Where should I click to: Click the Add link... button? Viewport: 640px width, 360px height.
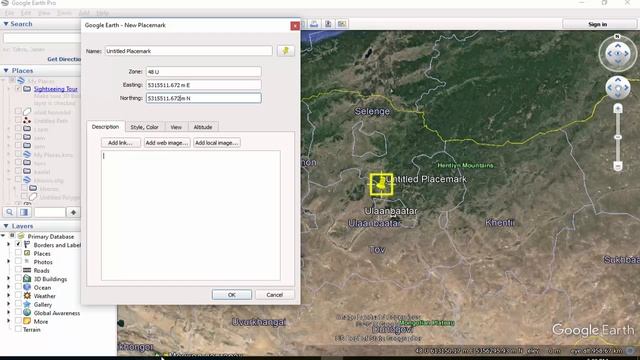pos(120,143)
